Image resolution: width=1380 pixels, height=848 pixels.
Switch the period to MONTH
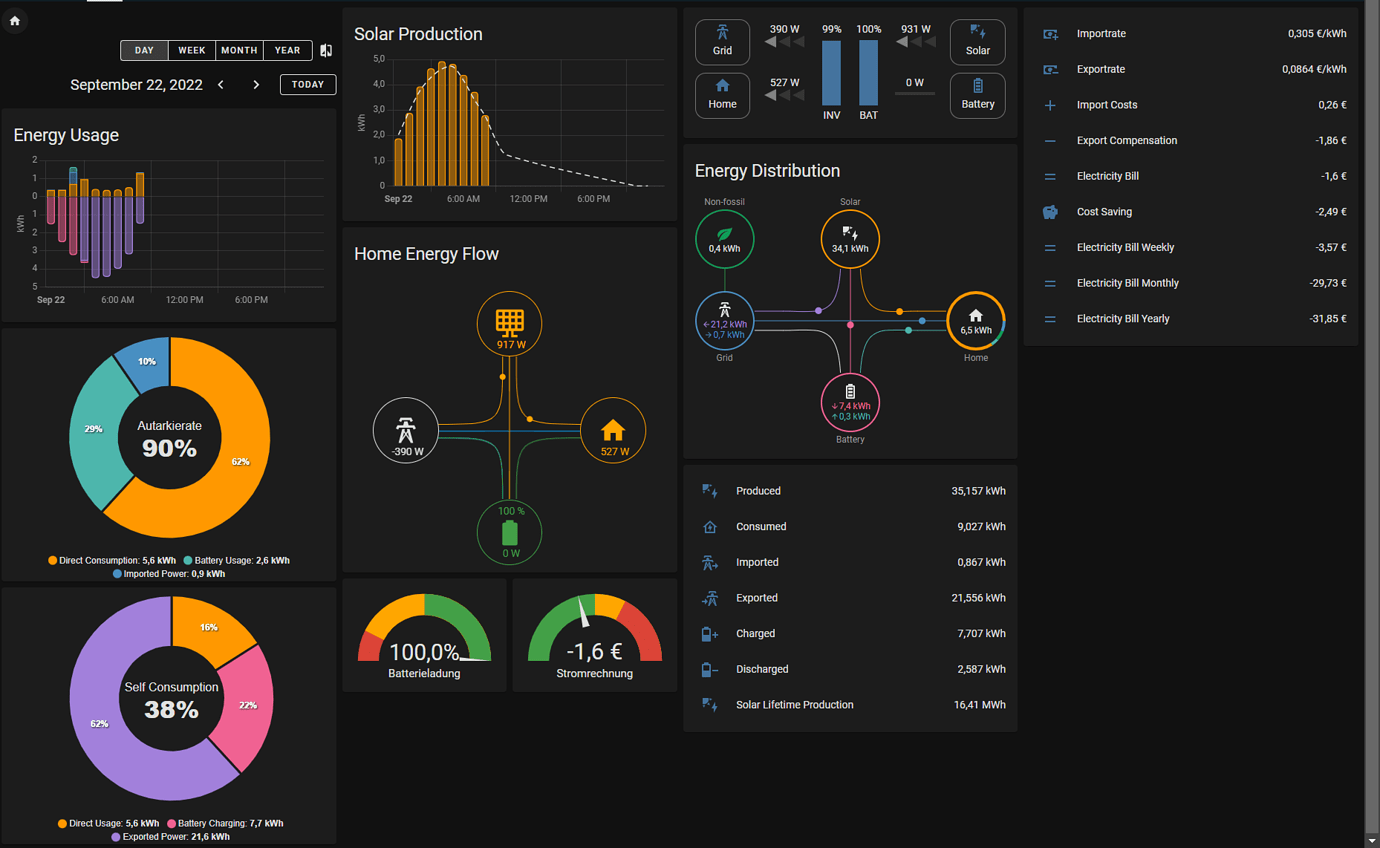point(239,50)
